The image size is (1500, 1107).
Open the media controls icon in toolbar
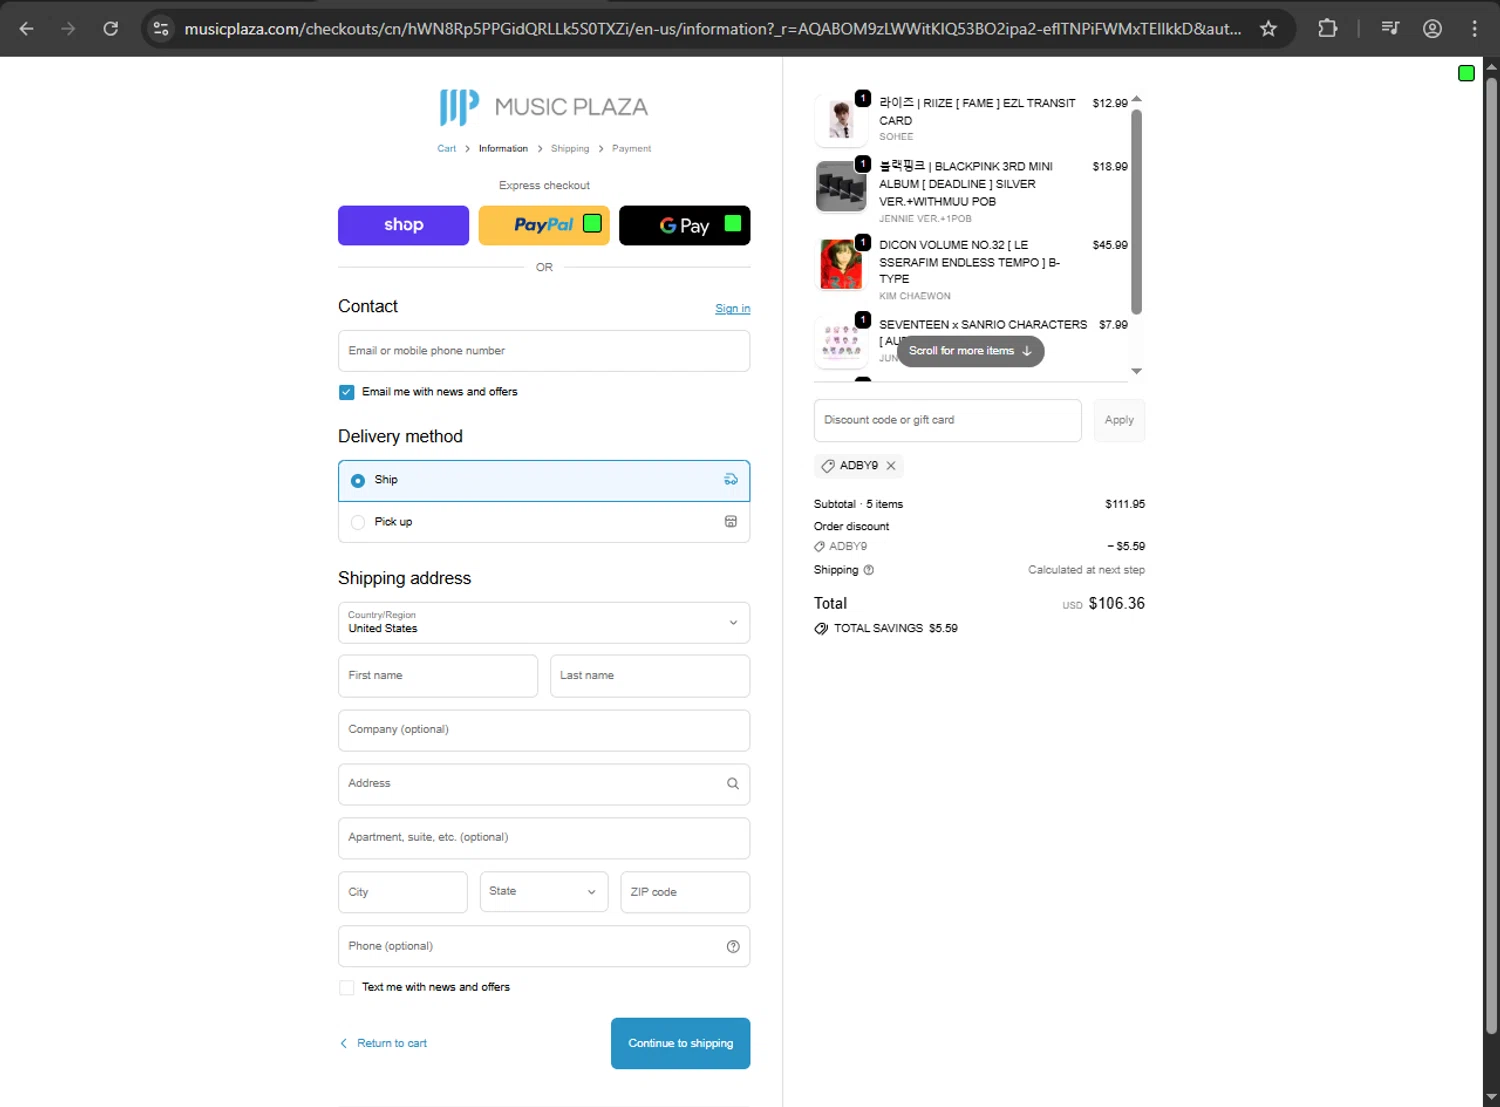point(1390,28)
